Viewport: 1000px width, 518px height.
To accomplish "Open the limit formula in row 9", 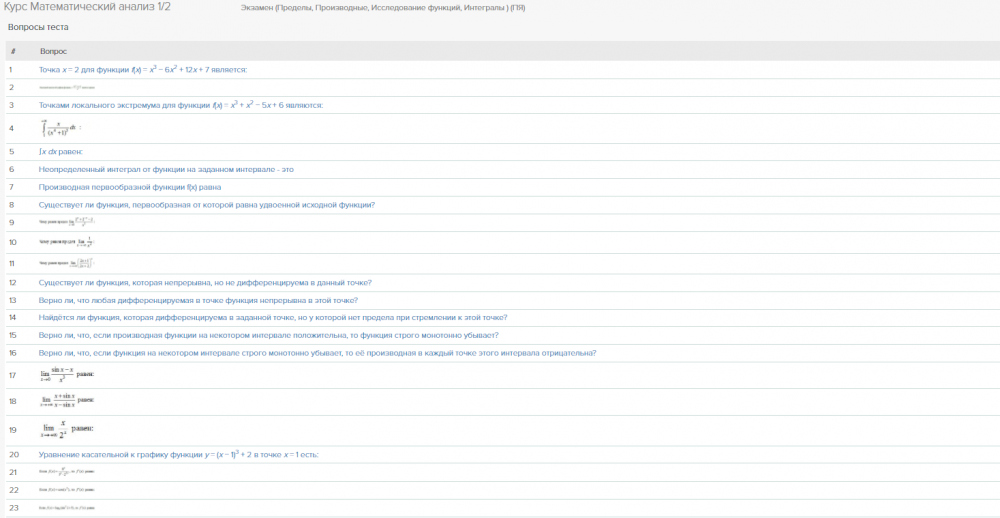I will tap(67, 222).
